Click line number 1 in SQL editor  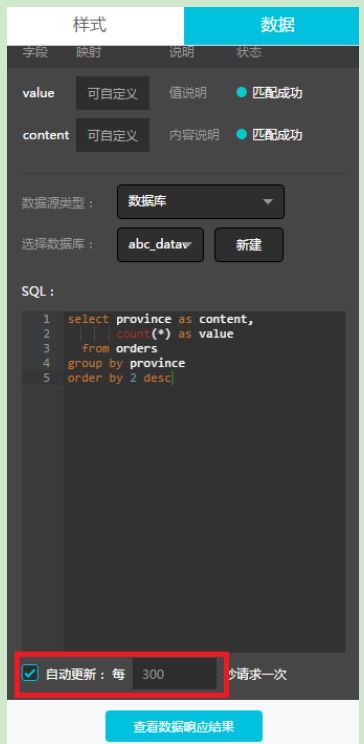(46, 319)
